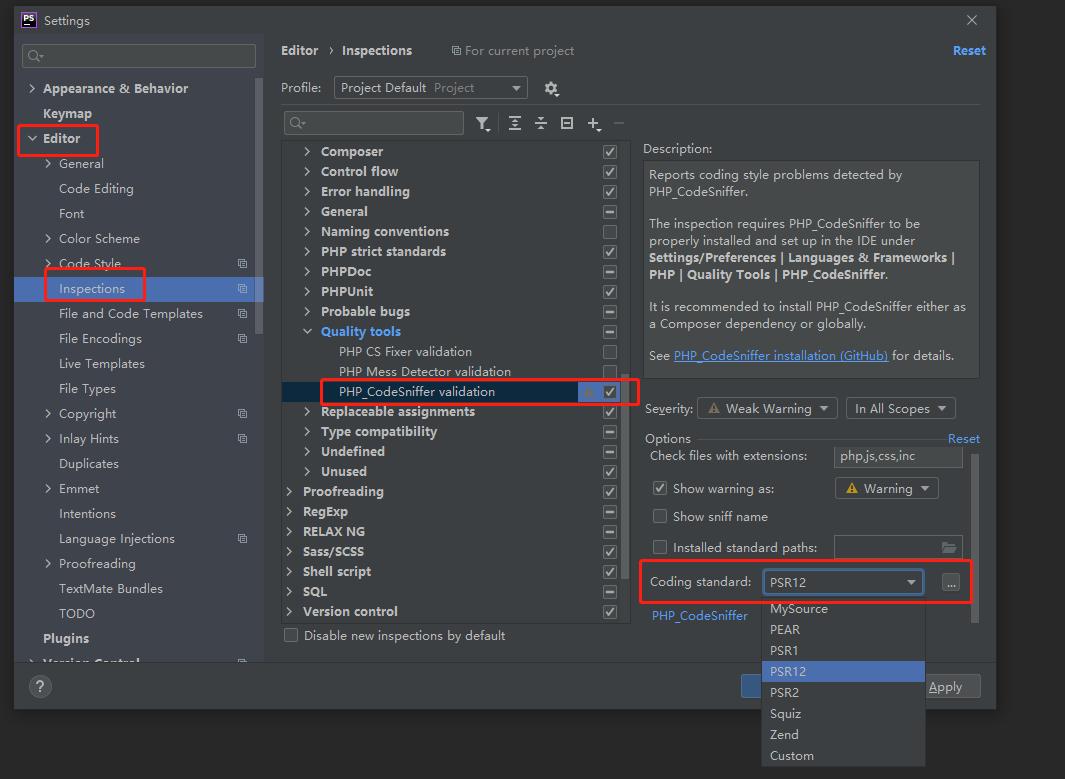The height and width of the screenshot is (779, 1065).
Task: Collapse the Quality tools group
Action: (x=308, y=331)
